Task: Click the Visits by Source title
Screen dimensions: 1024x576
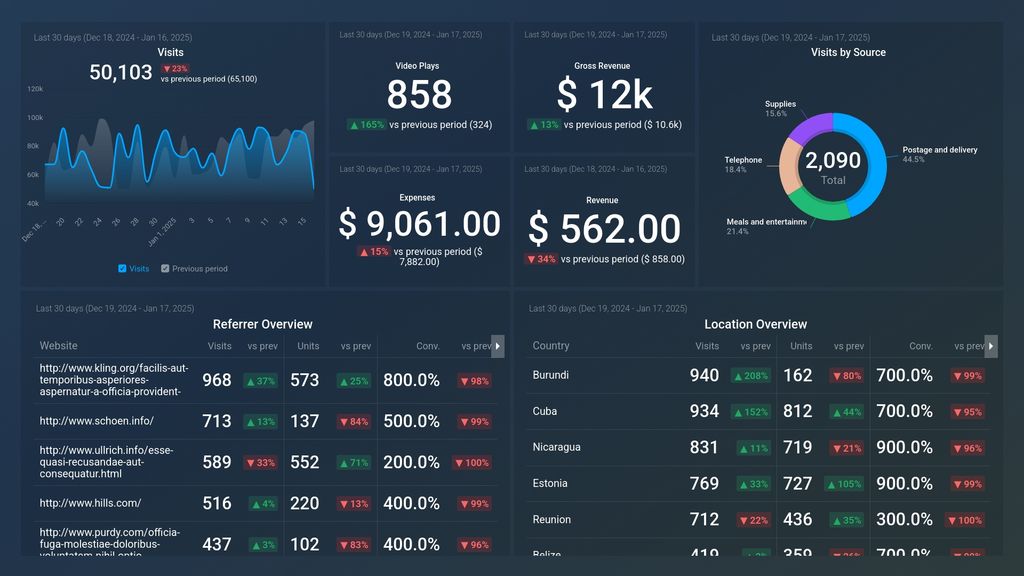Action: pyautogui.click(x=848, y=52)
